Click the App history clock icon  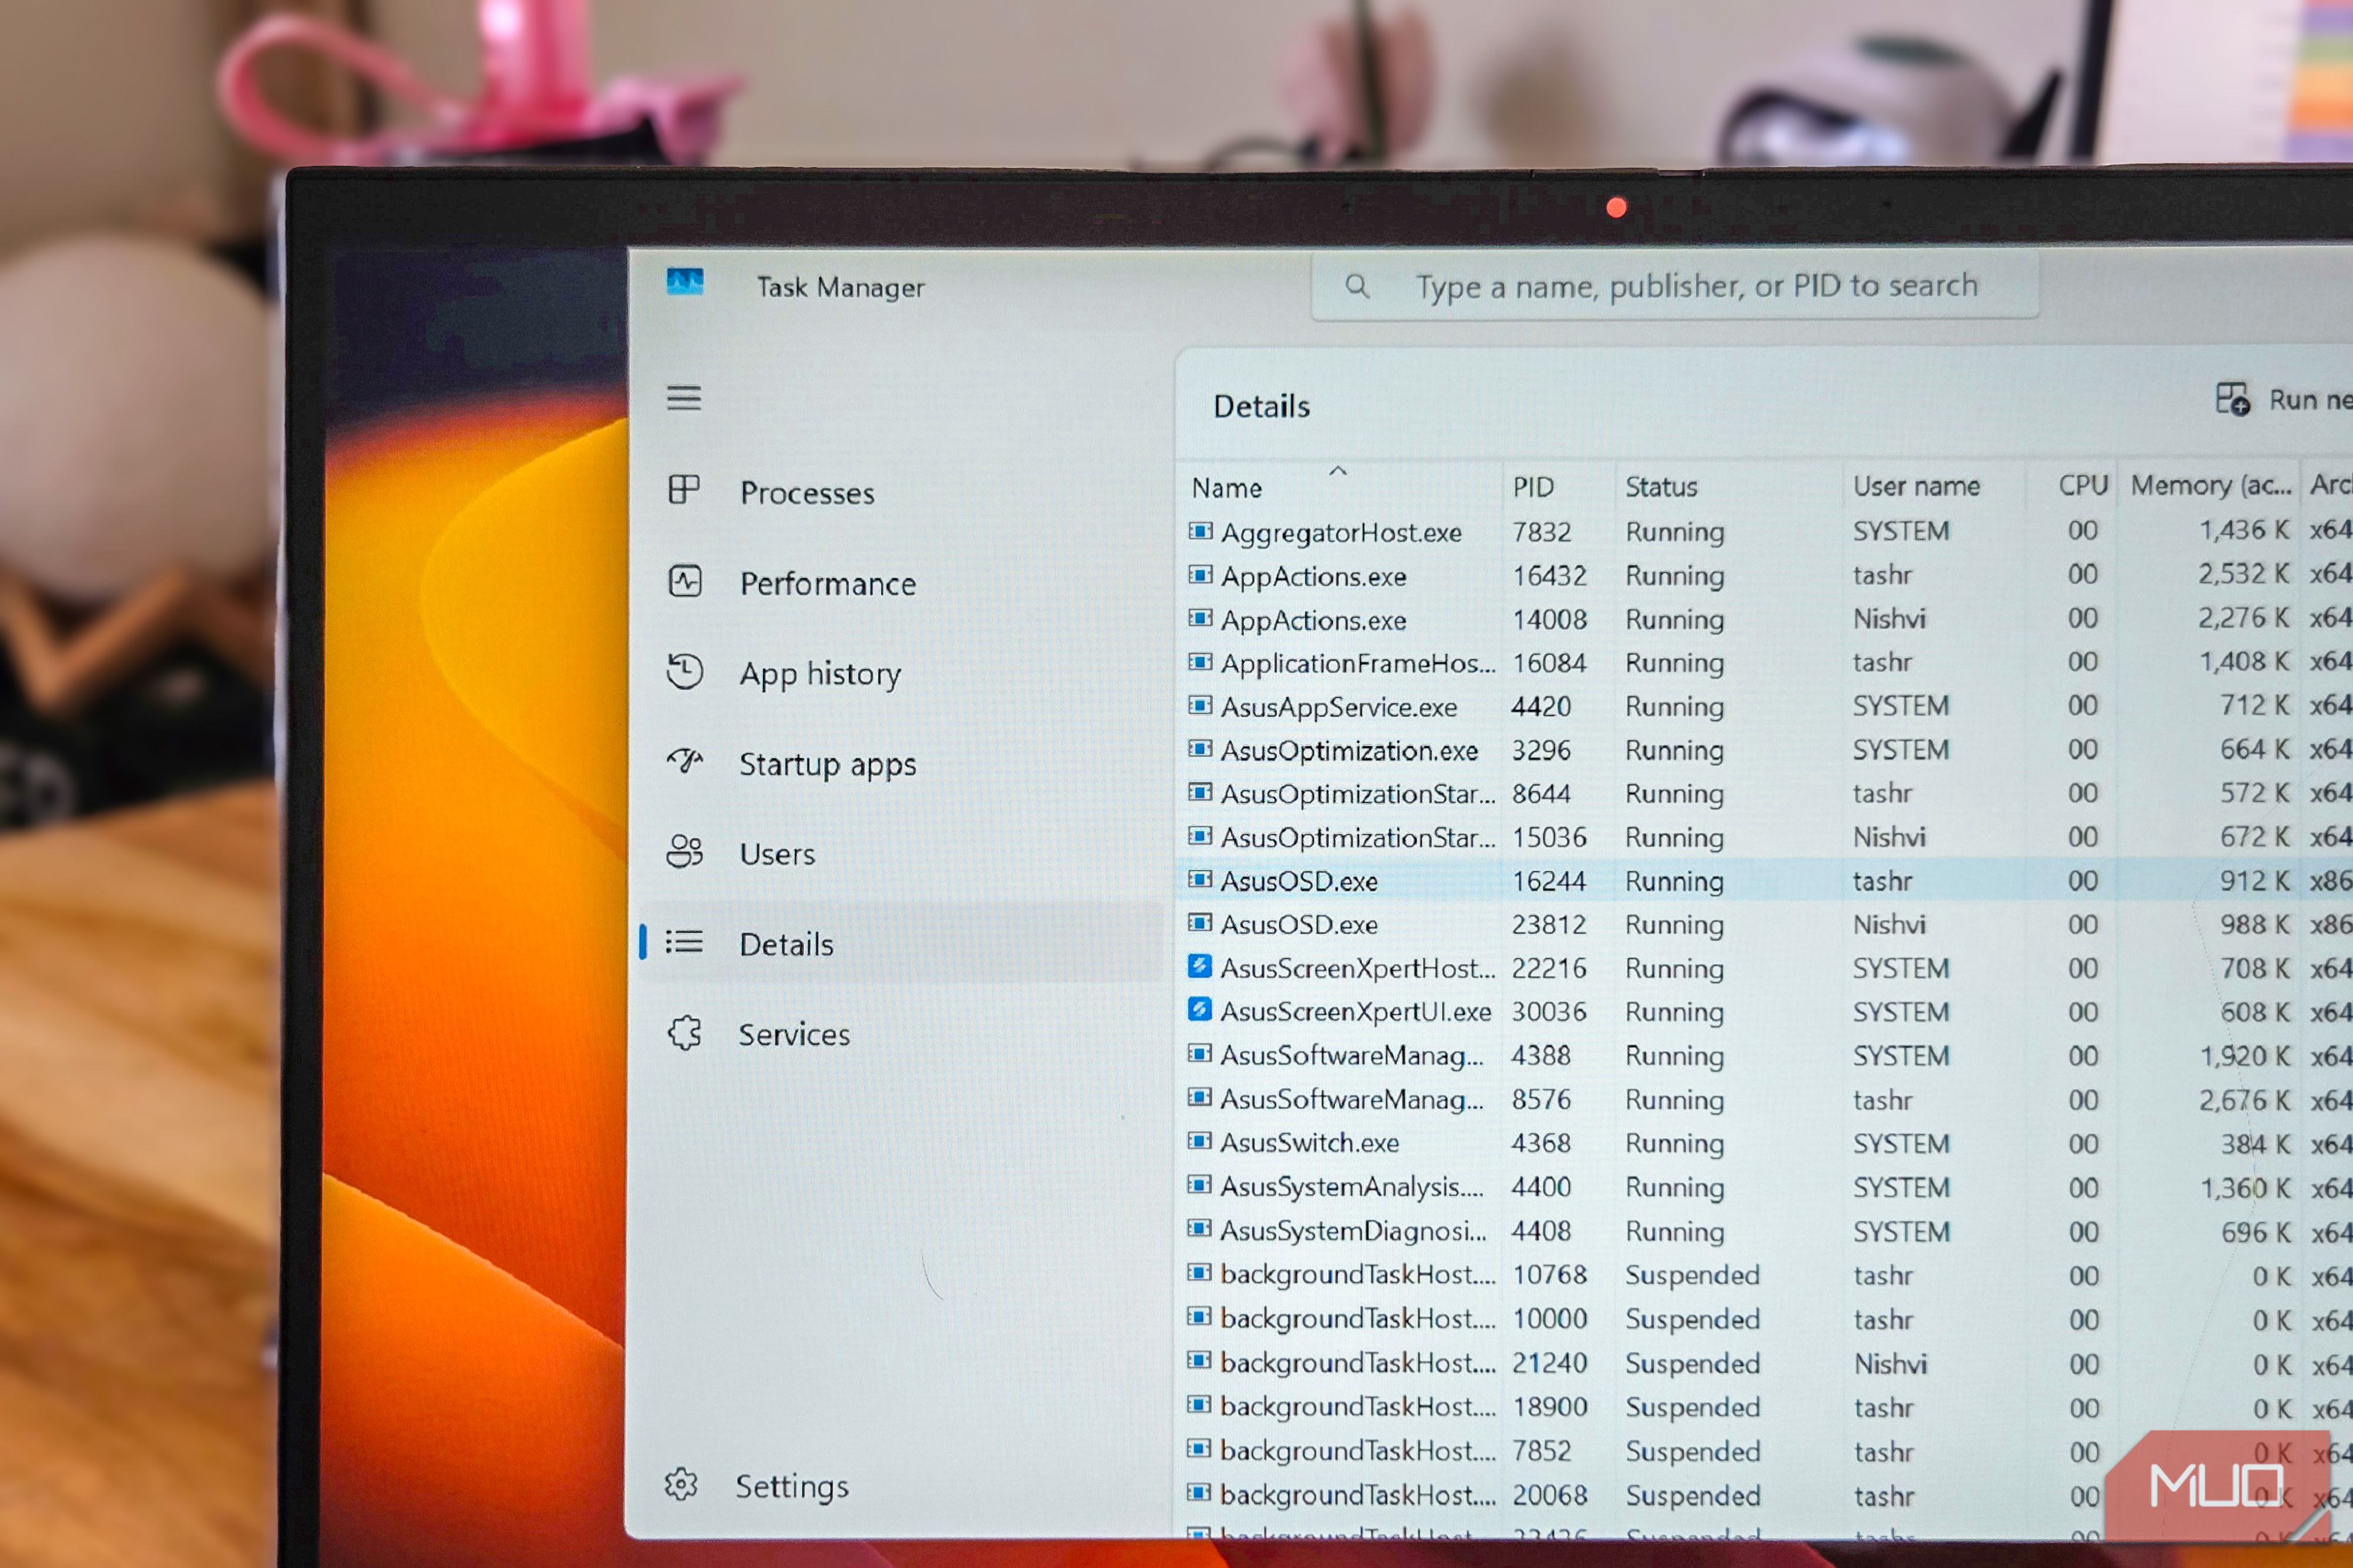pos(685,671)
